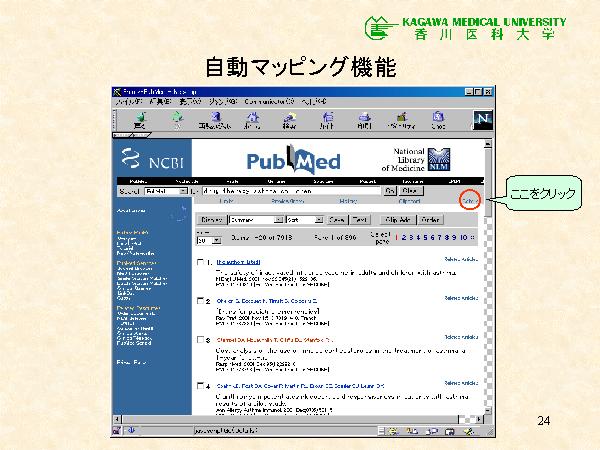Open Navigator from the component bar
The image size is (600, 450).
(x=391, y=431)
